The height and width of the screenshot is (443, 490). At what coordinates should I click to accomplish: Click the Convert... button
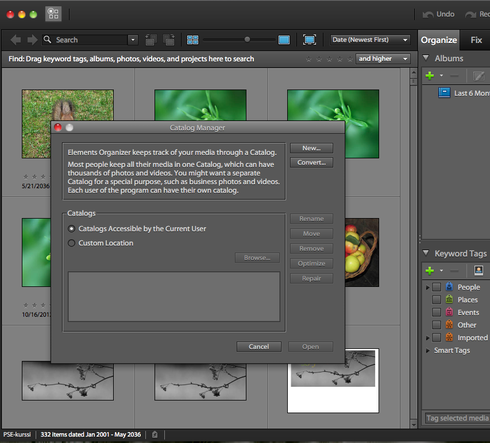pos(311,163)
